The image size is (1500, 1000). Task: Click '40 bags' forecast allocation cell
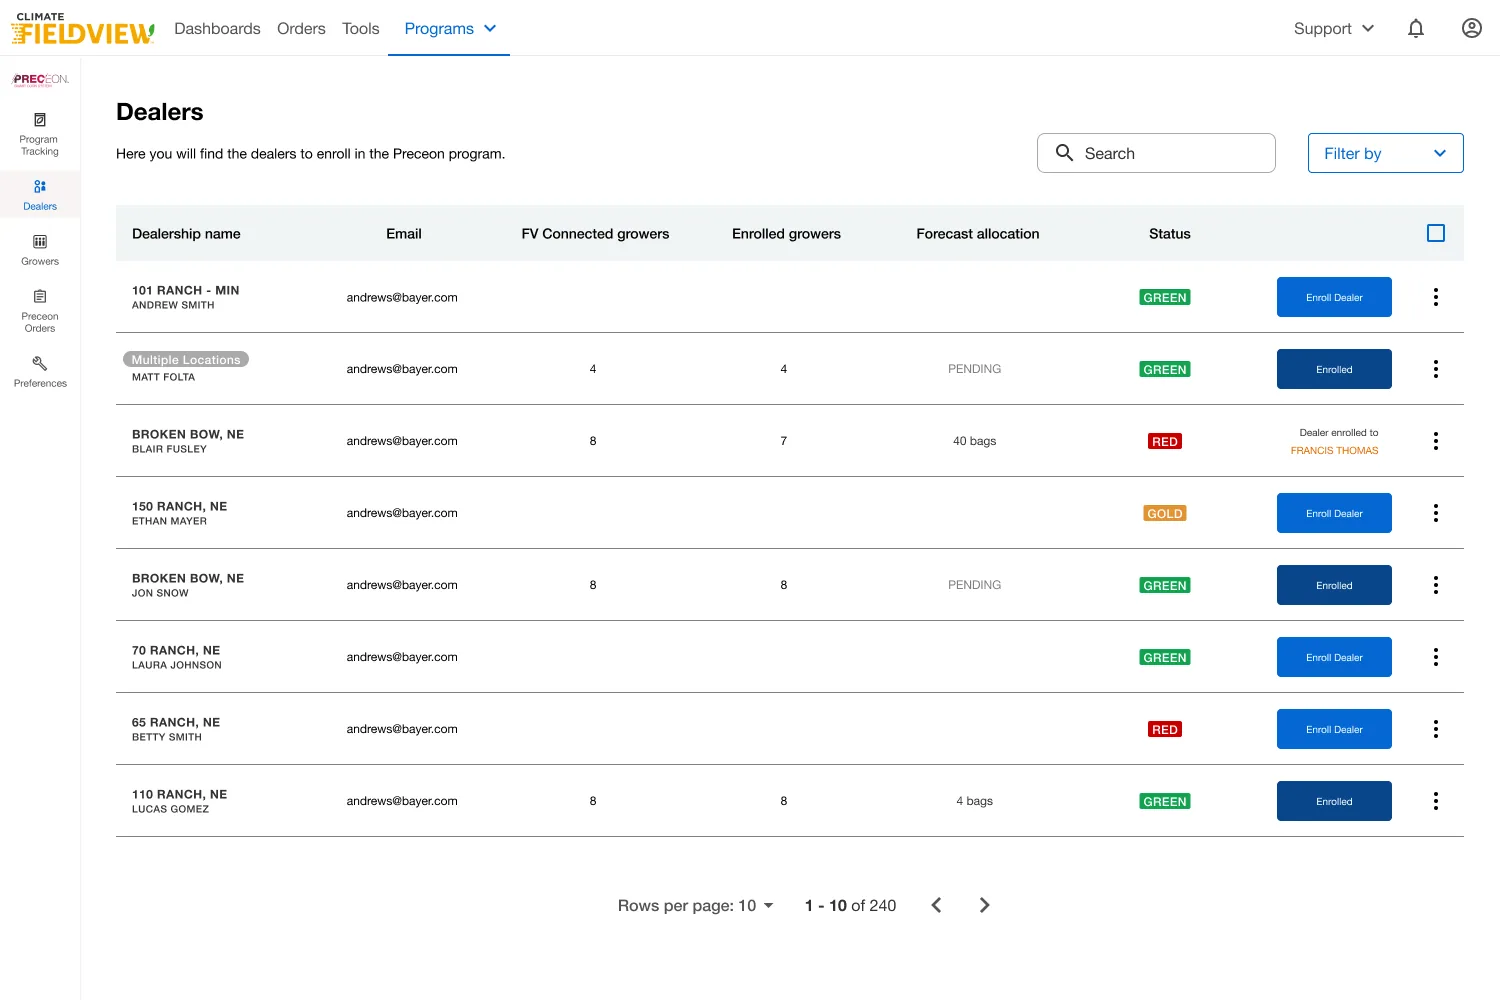[x=975, y=441]
